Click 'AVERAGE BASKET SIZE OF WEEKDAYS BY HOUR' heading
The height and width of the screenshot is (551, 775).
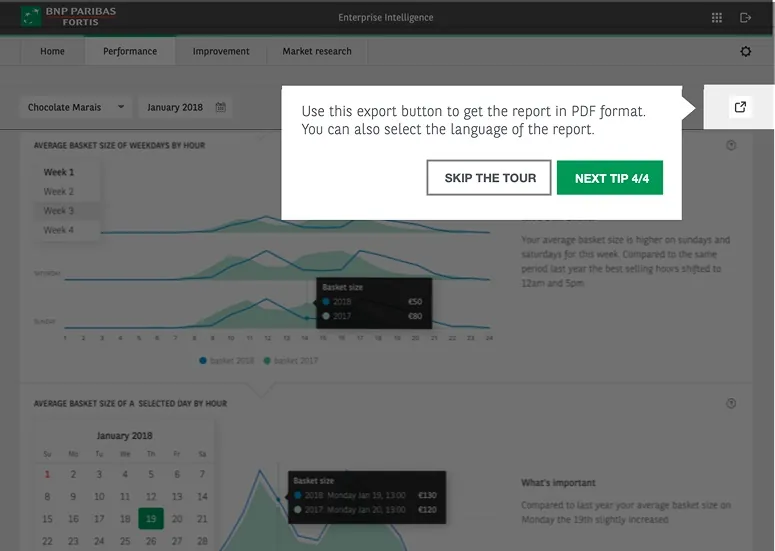coord(119,145)
